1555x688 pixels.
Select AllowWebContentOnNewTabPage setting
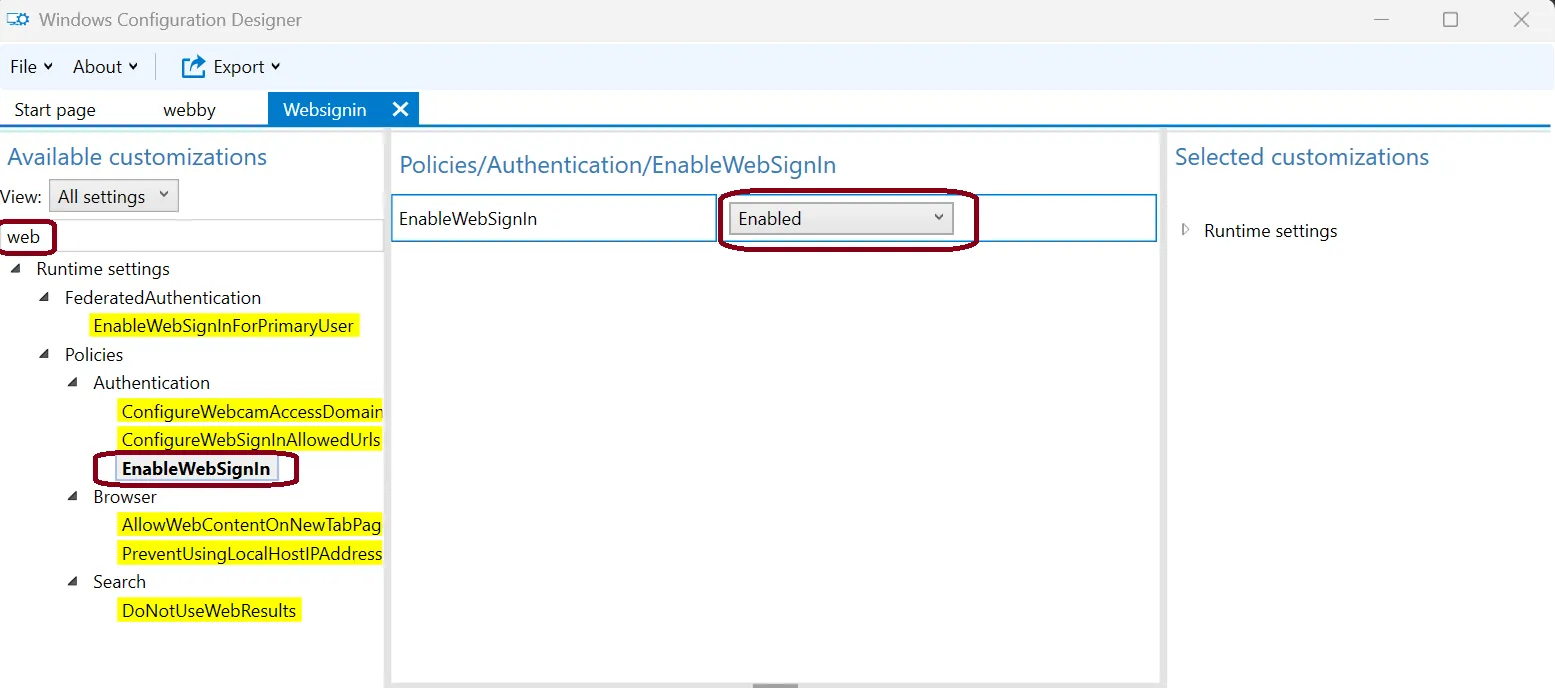250,525
